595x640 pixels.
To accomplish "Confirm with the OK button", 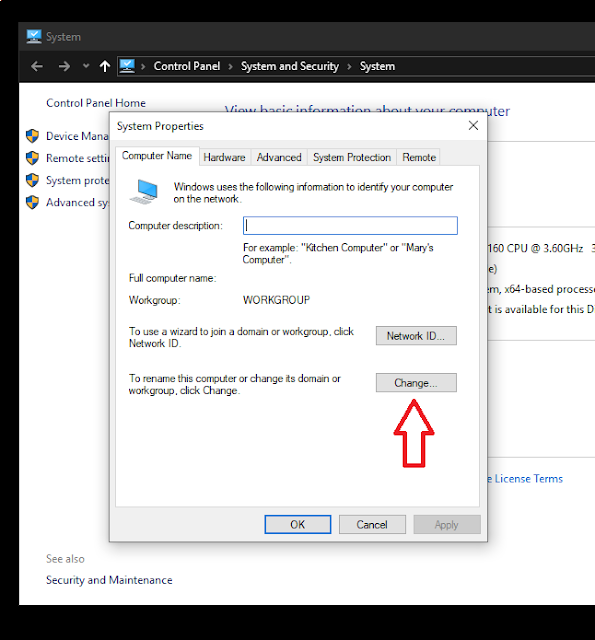I will (298, 524).
